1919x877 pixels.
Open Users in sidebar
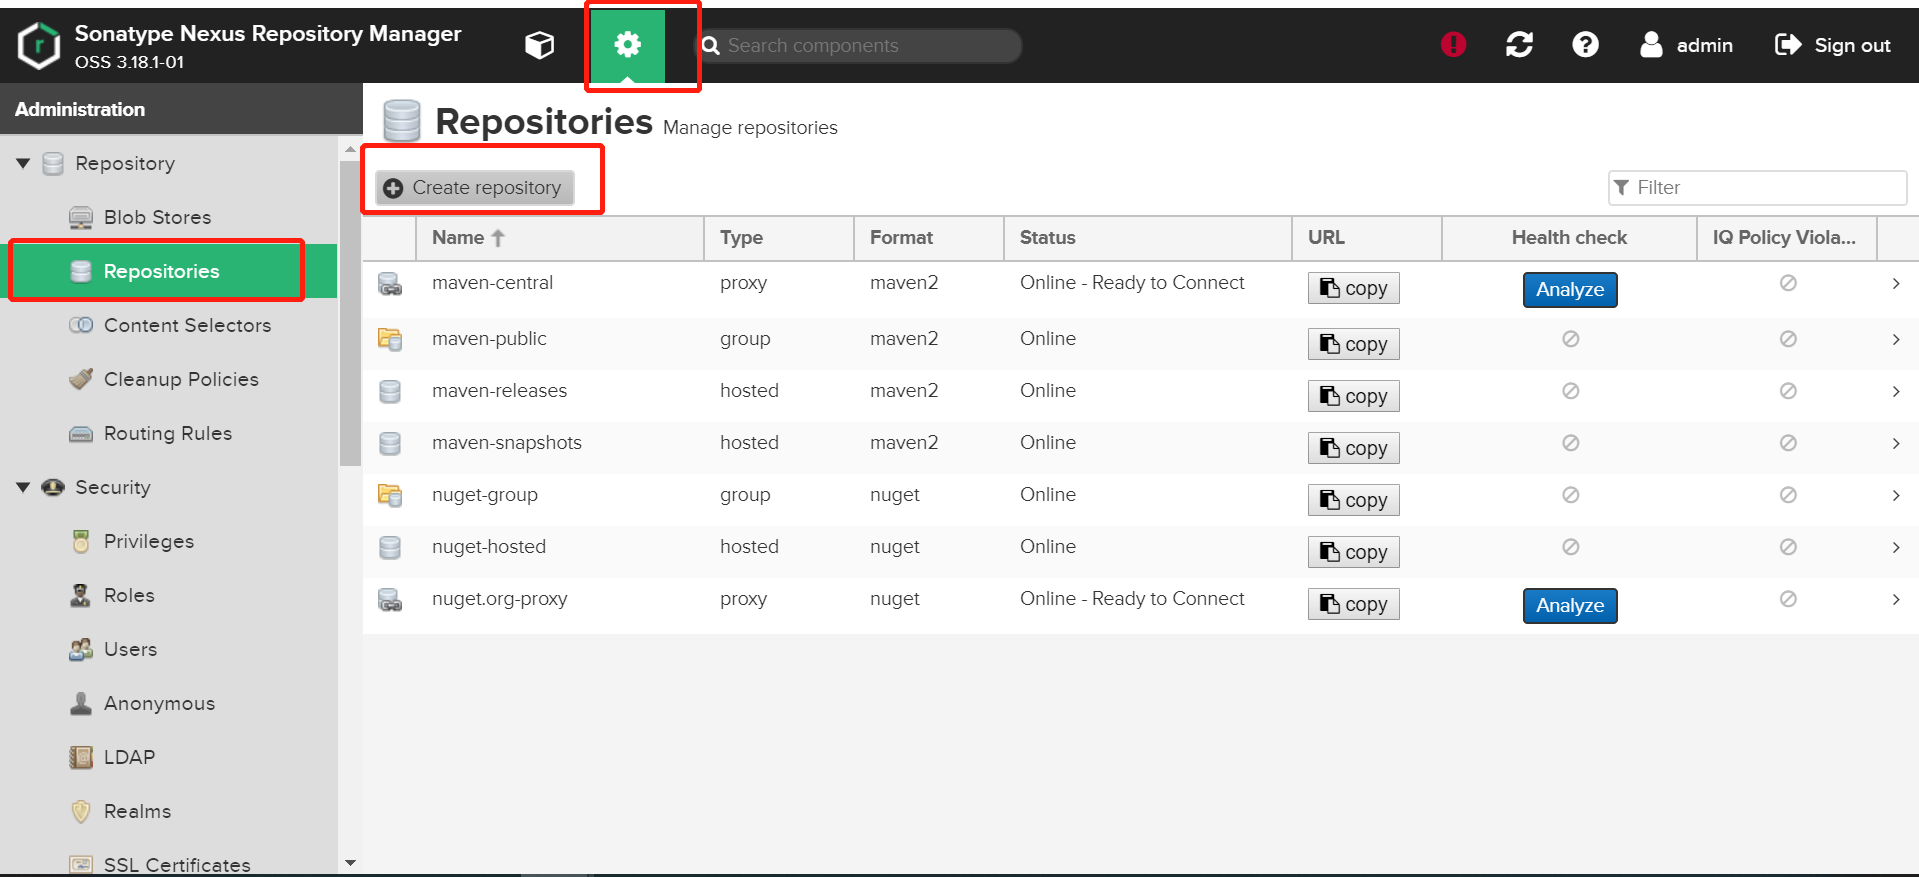[x=130, y=649]
